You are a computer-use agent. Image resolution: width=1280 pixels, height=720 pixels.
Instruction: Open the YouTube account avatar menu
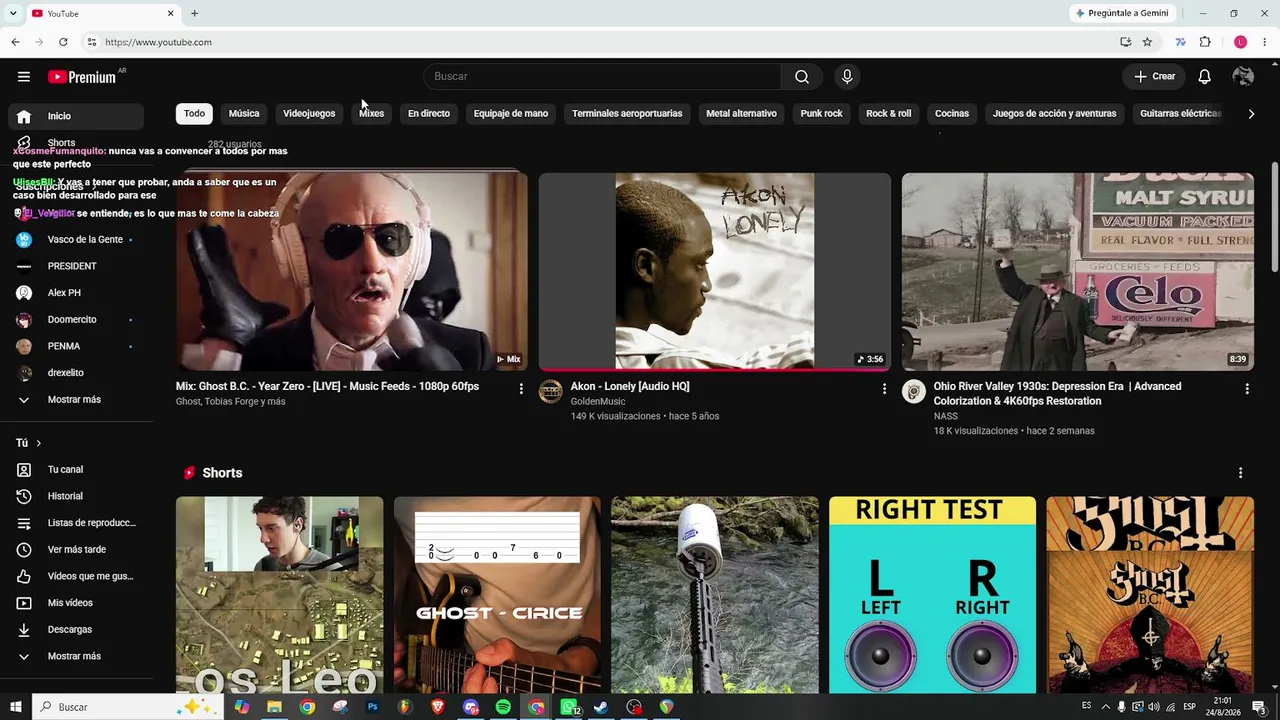(x=1243, y=77)
